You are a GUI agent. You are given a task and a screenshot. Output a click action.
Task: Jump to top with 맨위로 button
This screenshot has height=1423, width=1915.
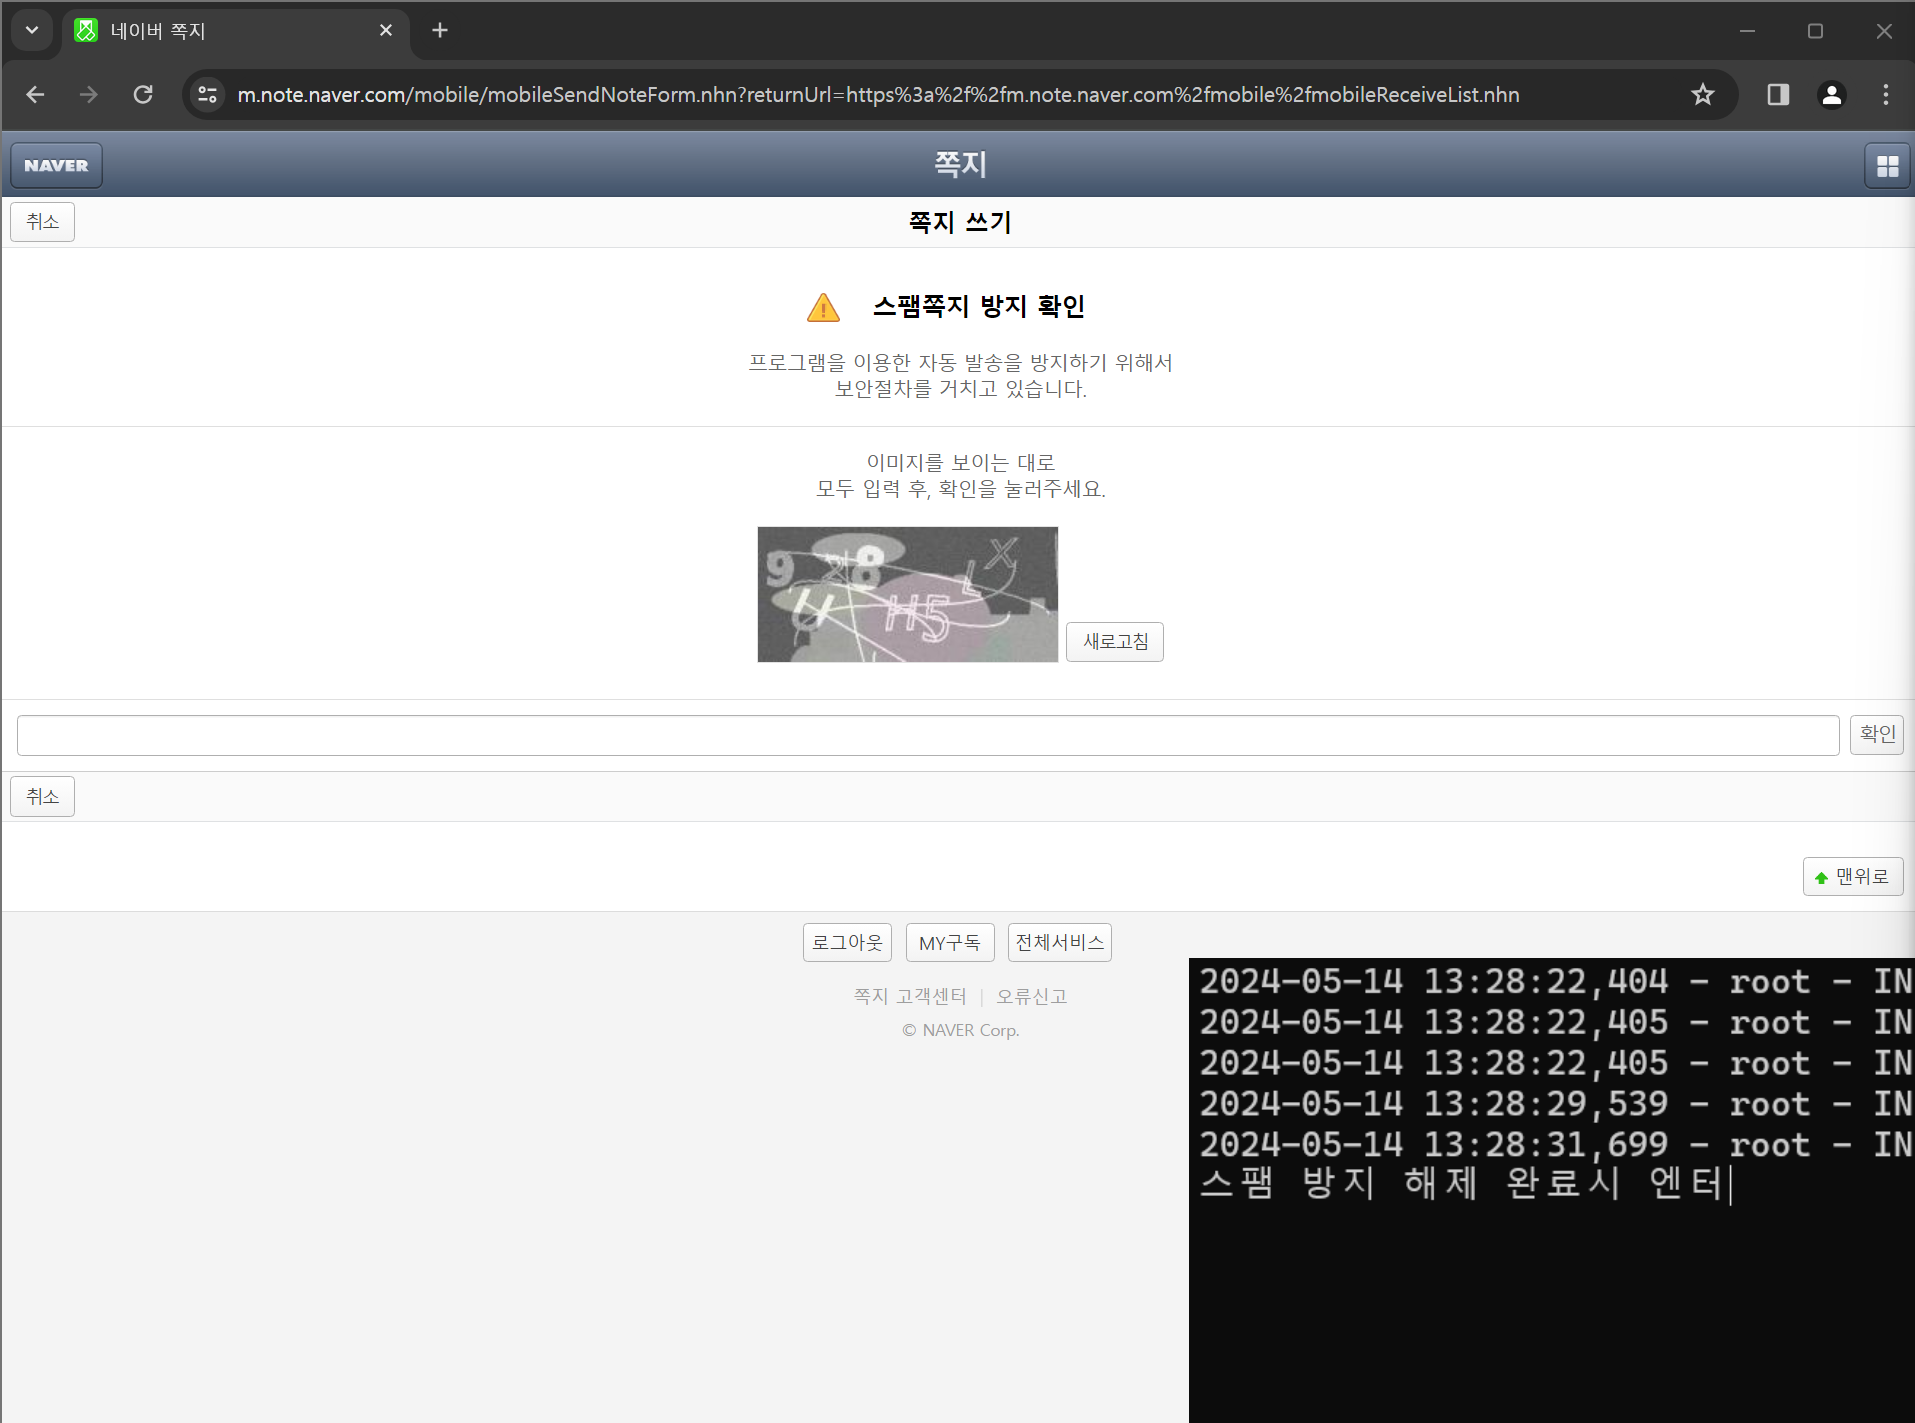[x=1853, y=876]
